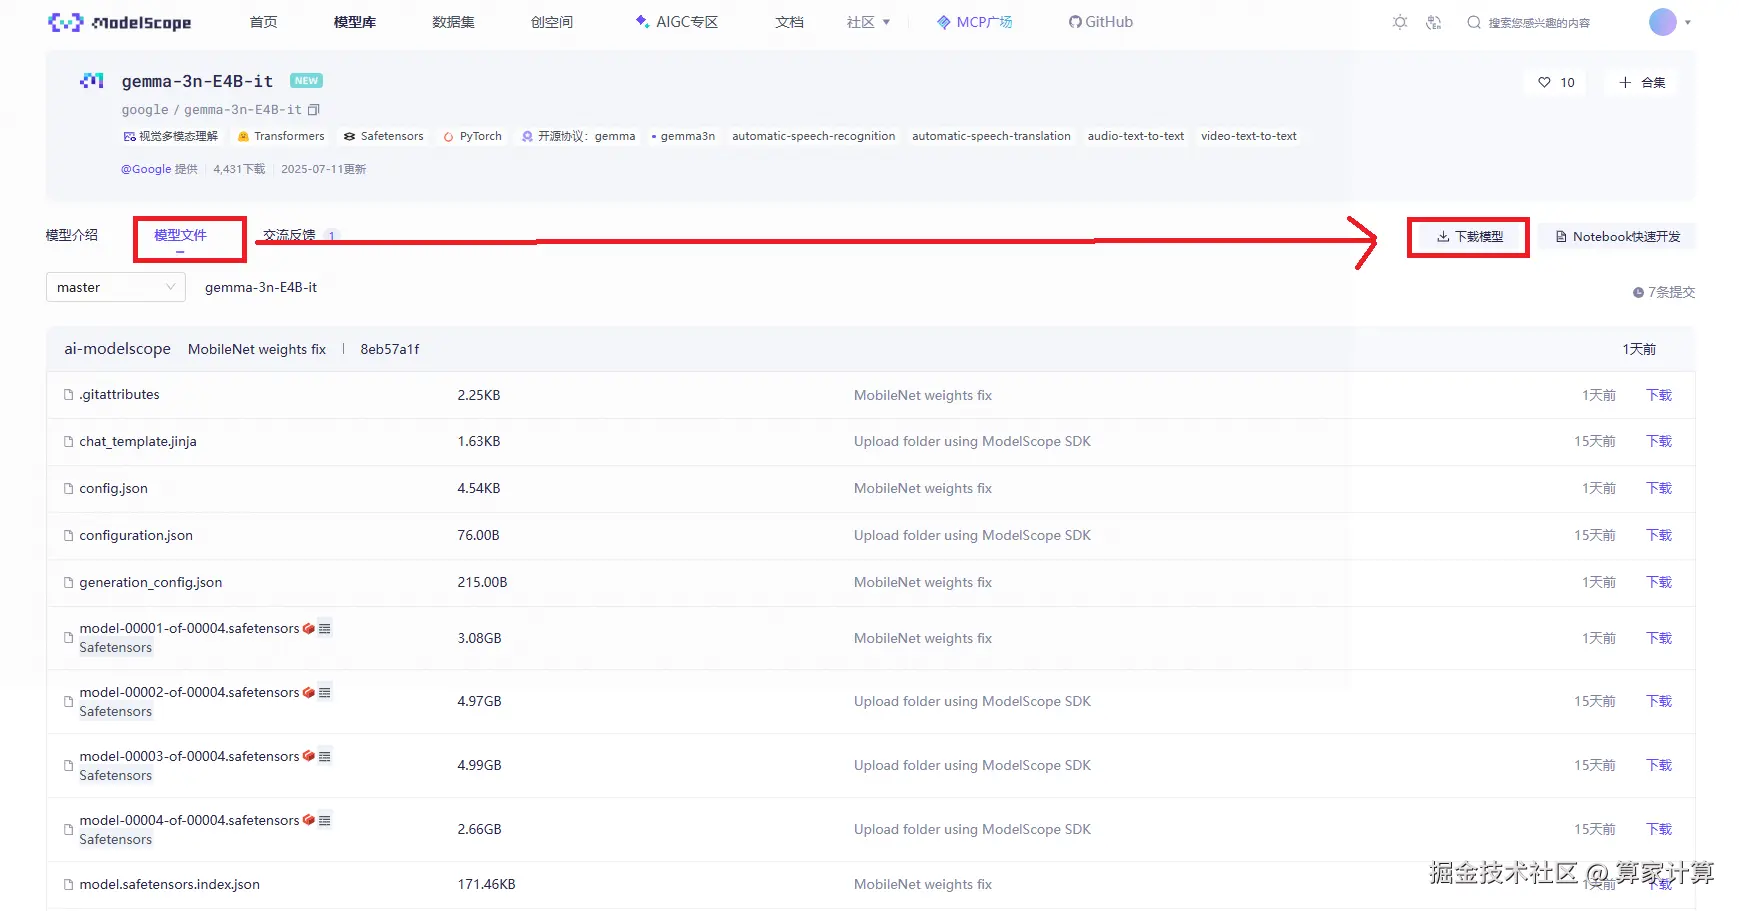
Task: Download config.json
Action: [x=1659, y=488]
